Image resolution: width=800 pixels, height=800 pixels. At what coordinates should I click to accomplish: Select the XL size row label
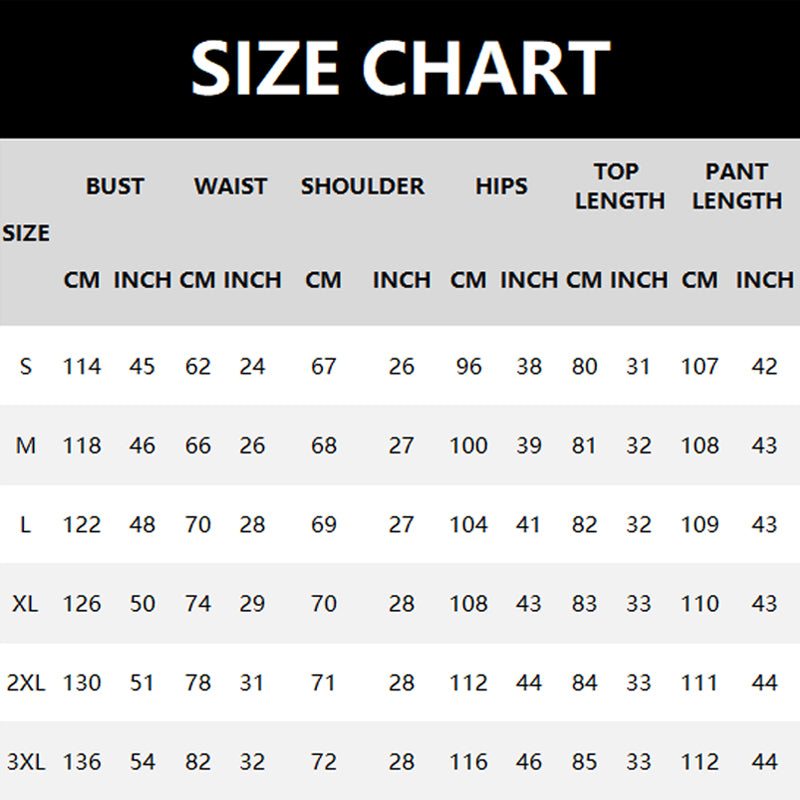(x=26, y=603)
